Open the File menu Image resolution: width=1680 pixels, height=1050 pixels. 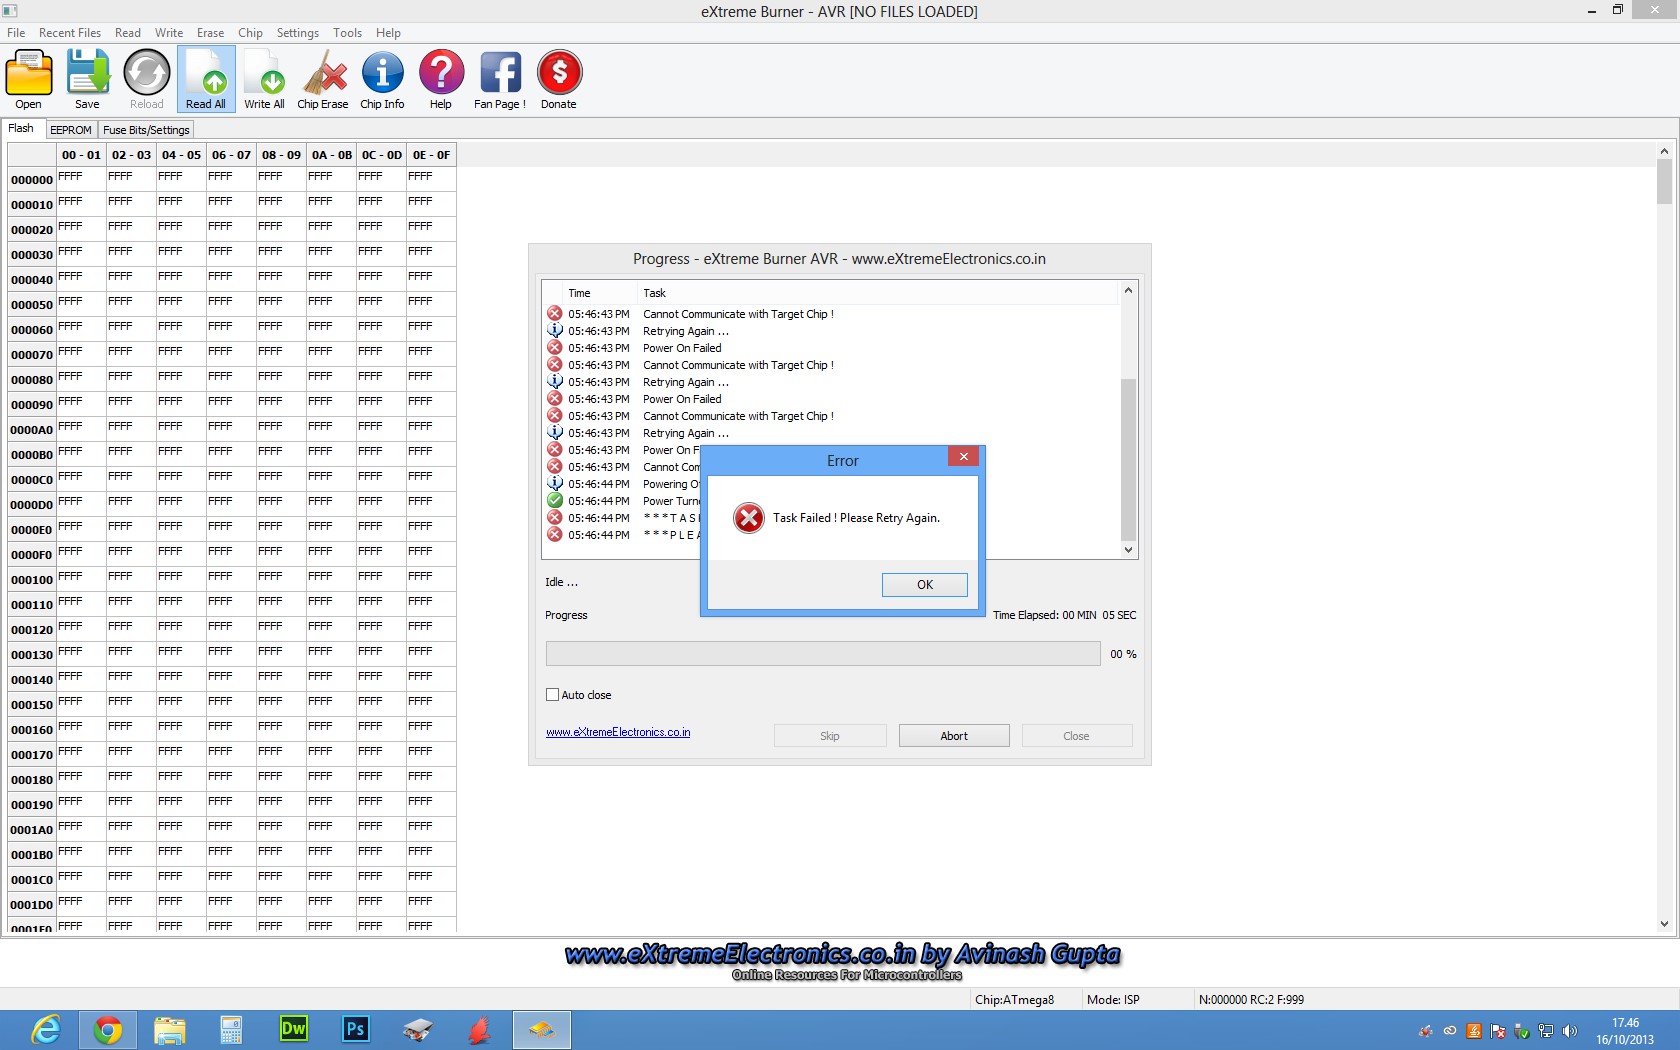point(16,33)
